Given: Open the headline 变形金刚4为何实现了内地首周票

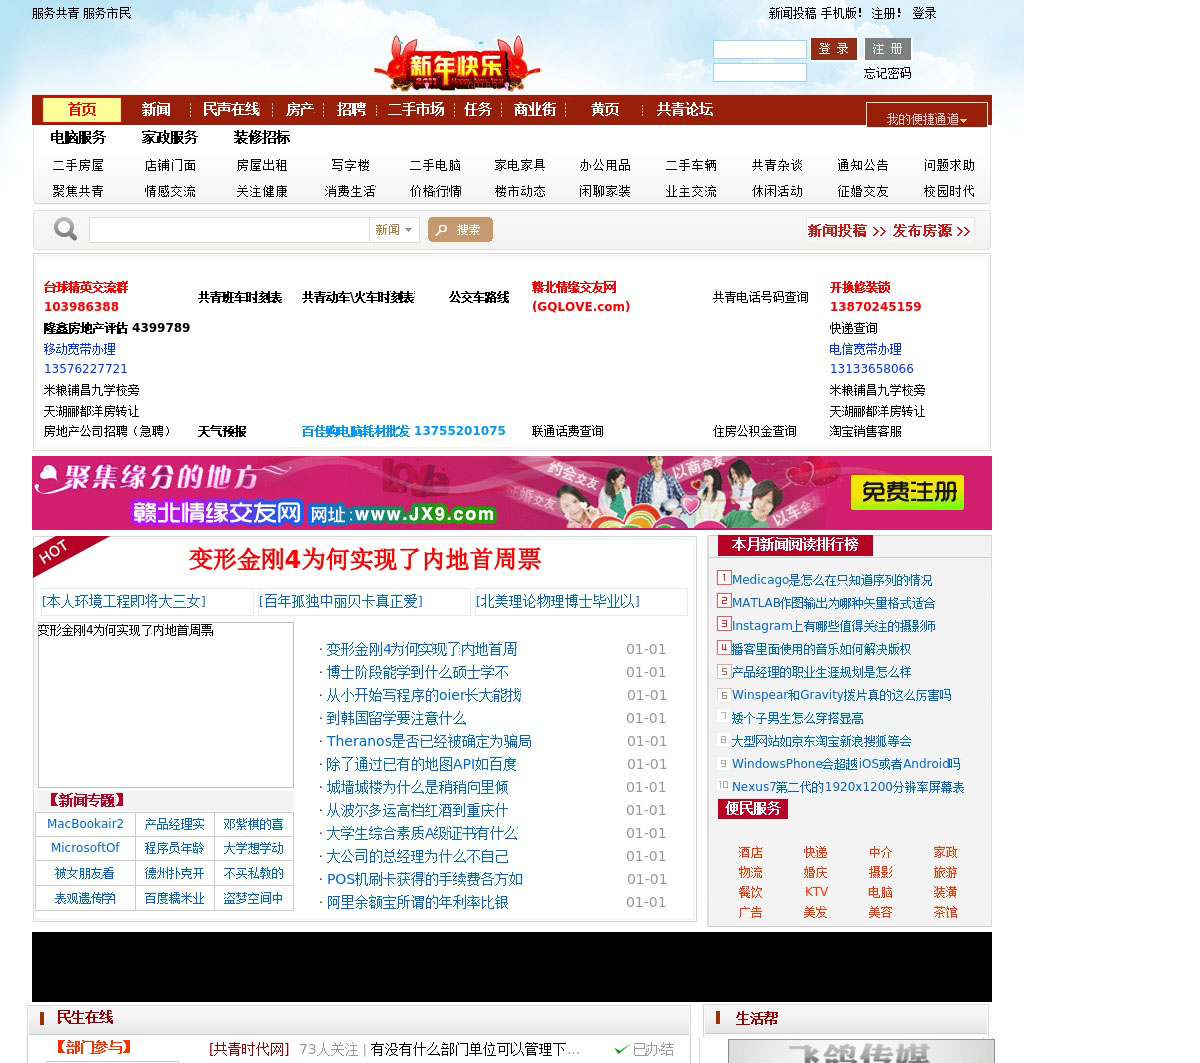Looking at the screenshot, I should pyautogui.click(x=365, y=559).
